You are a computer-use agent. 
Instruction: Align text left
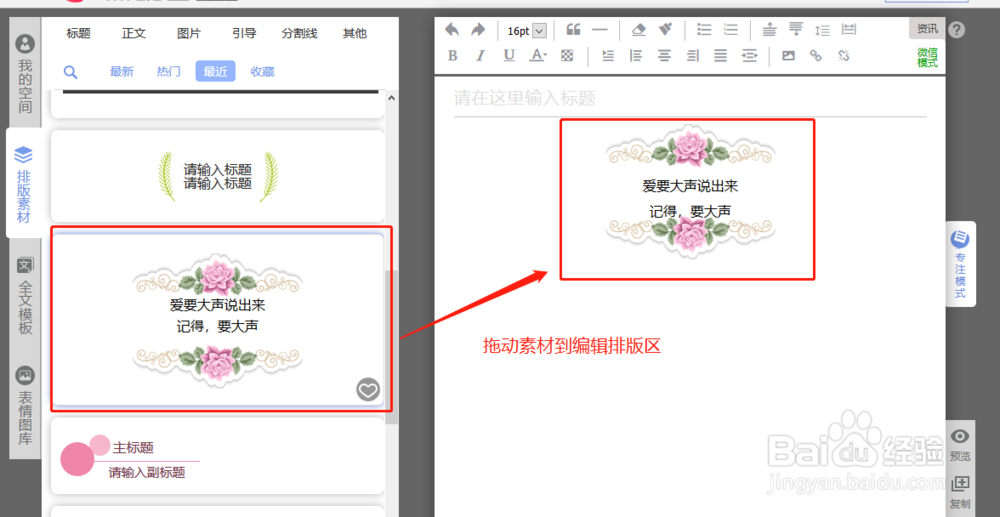[x=636, y=55]
